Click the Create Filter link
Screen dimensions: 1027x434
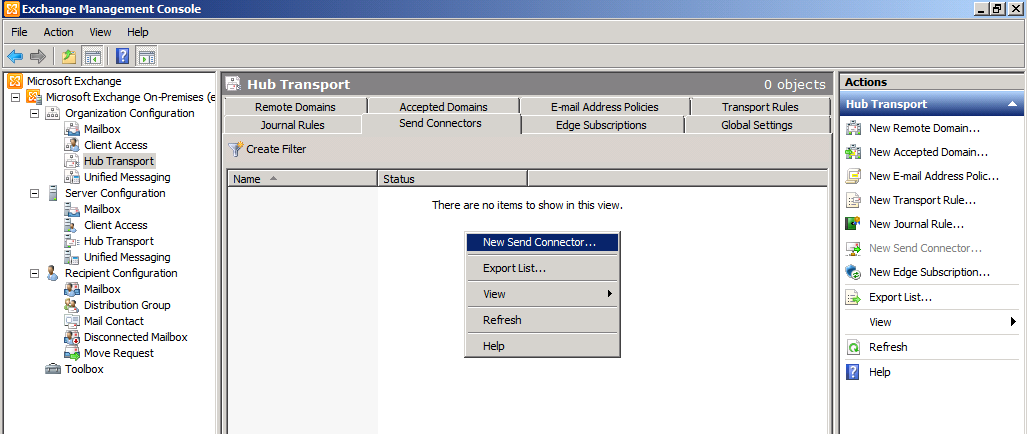point(276,149)
